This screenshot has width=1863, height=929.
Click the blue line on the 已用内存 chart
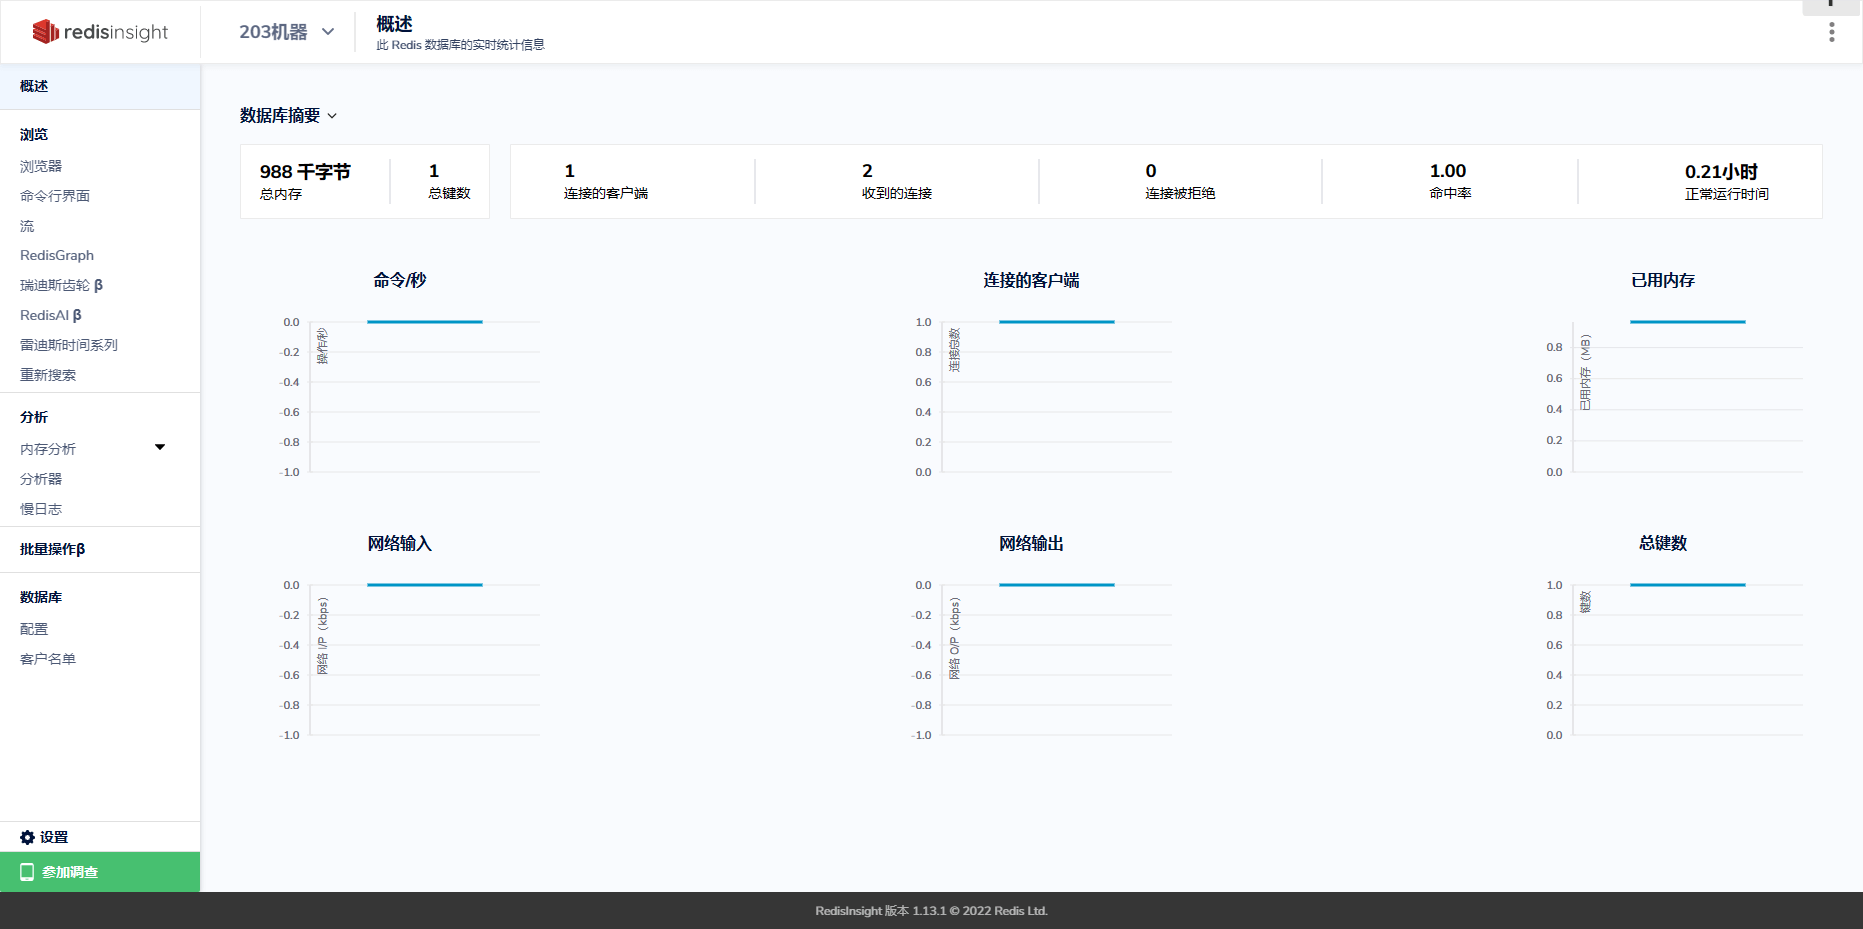tap(1688, 322)
